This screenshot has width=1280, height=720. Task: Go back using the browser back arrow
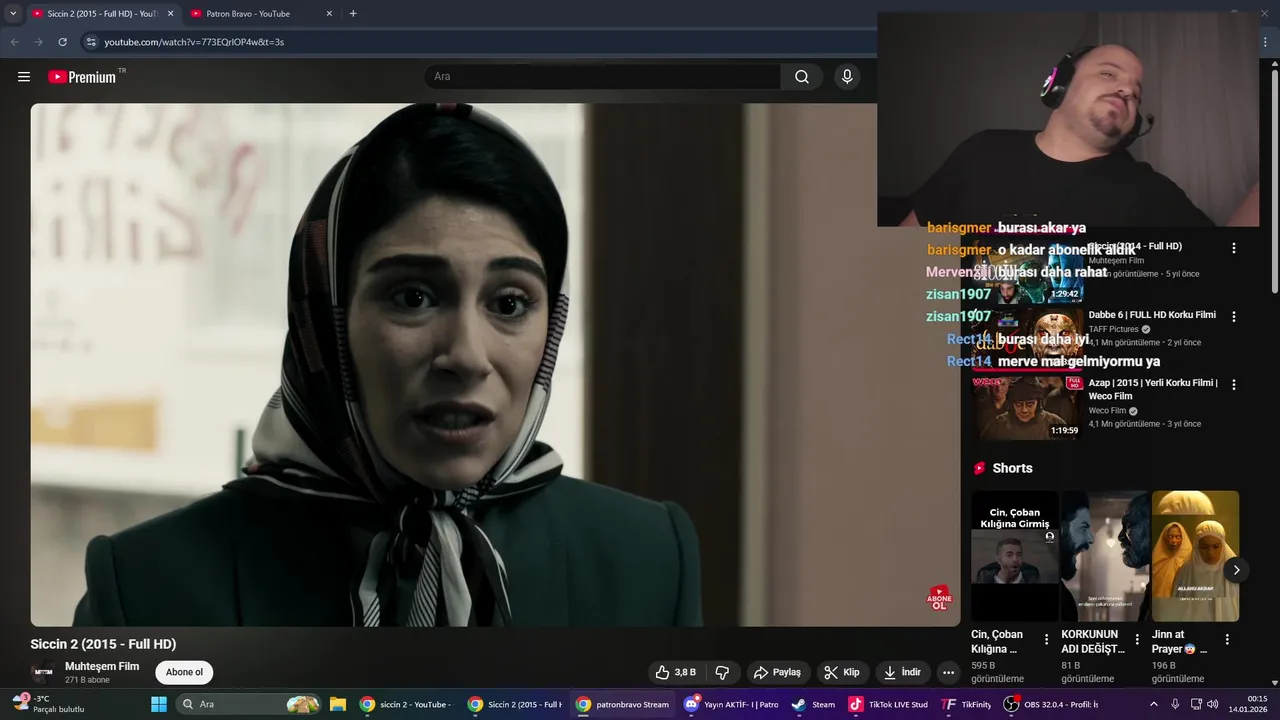14,42
